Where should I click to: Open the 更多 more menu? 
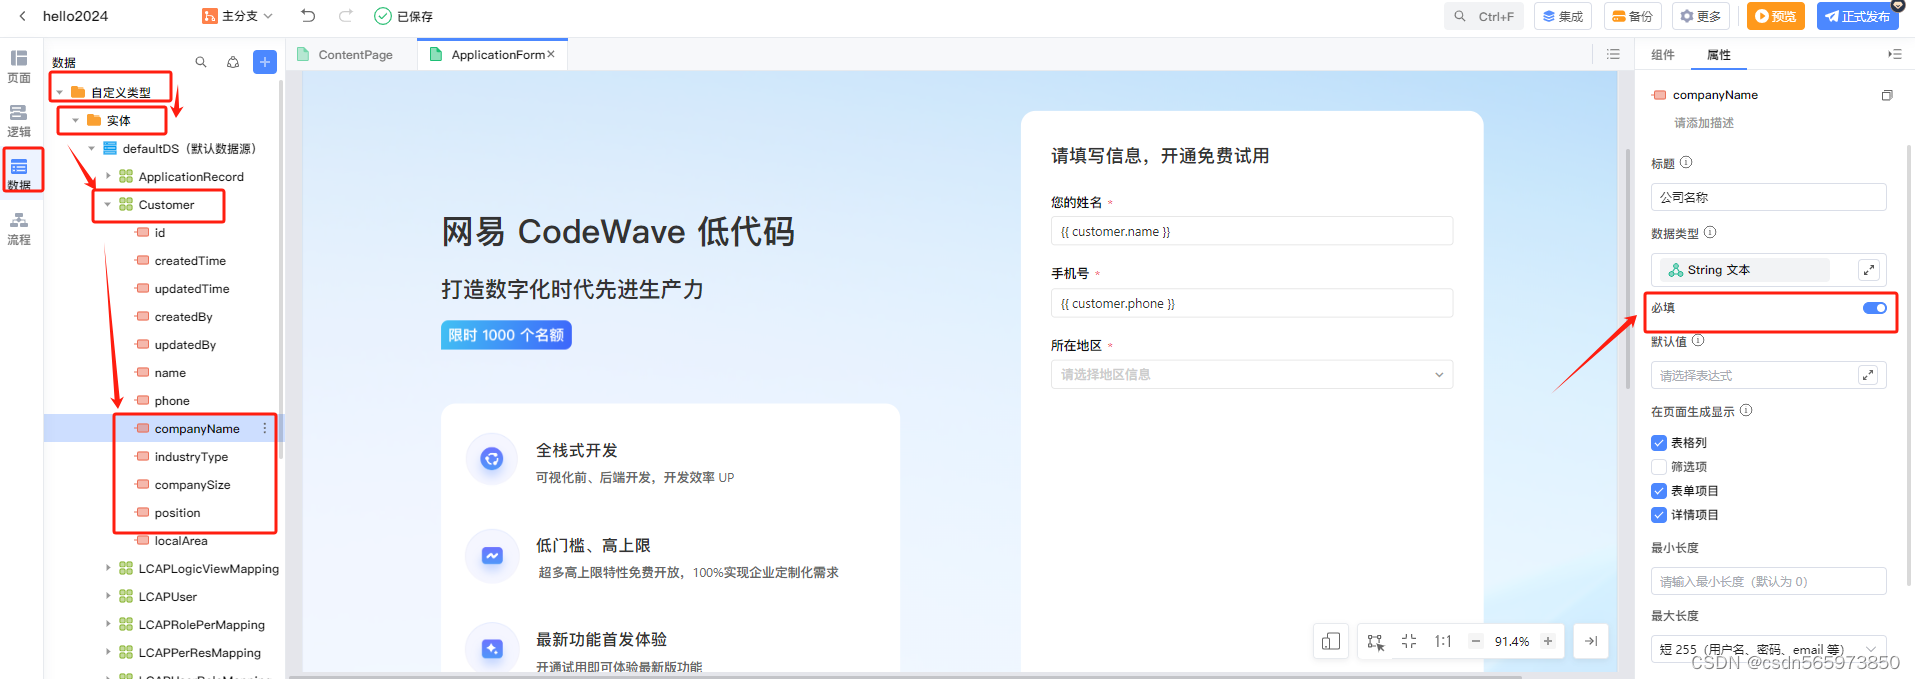[x=1701, y=16]
